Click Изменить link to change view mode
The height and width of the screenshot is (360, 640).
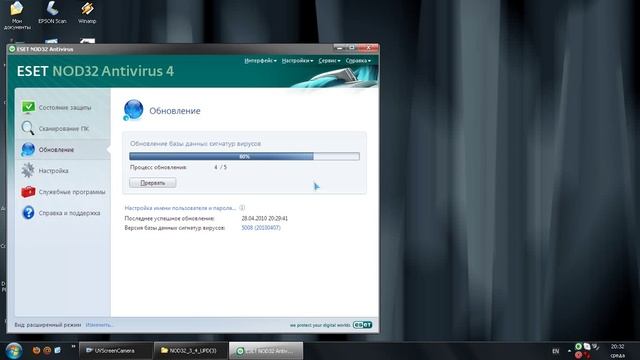tap(99, 325)
